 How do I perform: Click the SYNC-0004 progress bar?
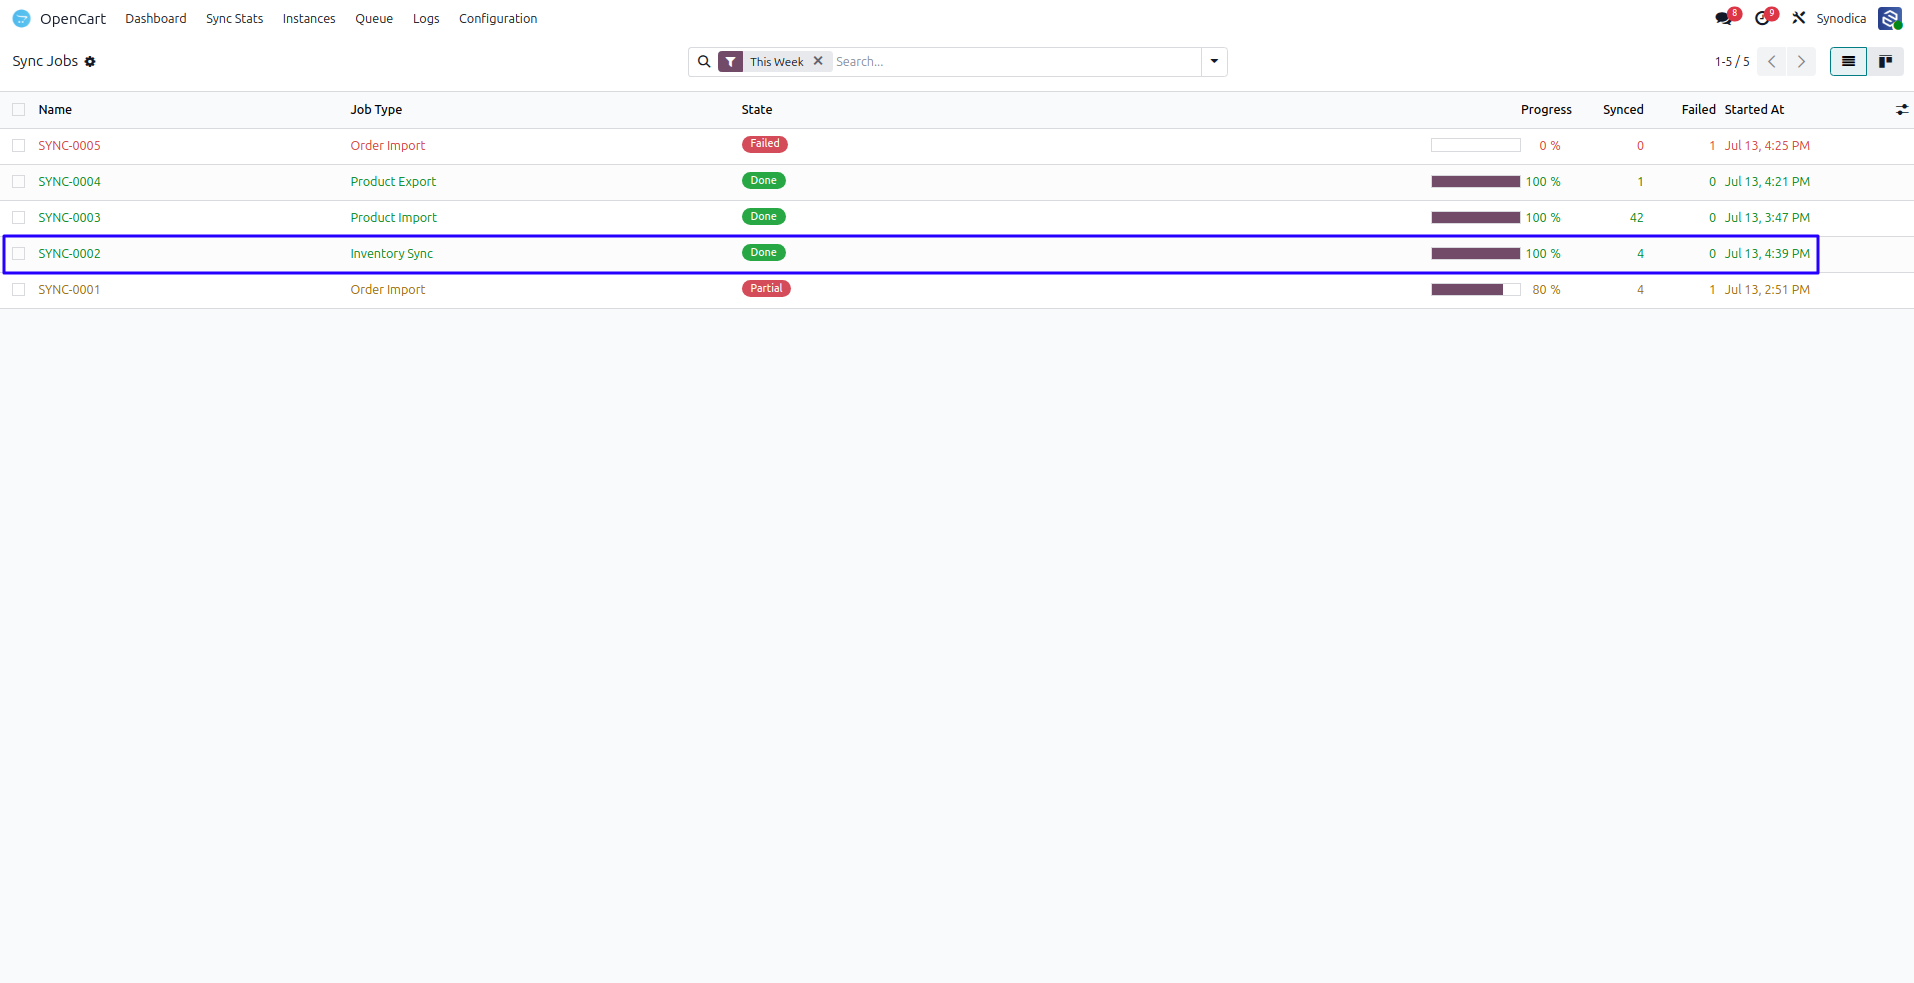click(1476, 182)
